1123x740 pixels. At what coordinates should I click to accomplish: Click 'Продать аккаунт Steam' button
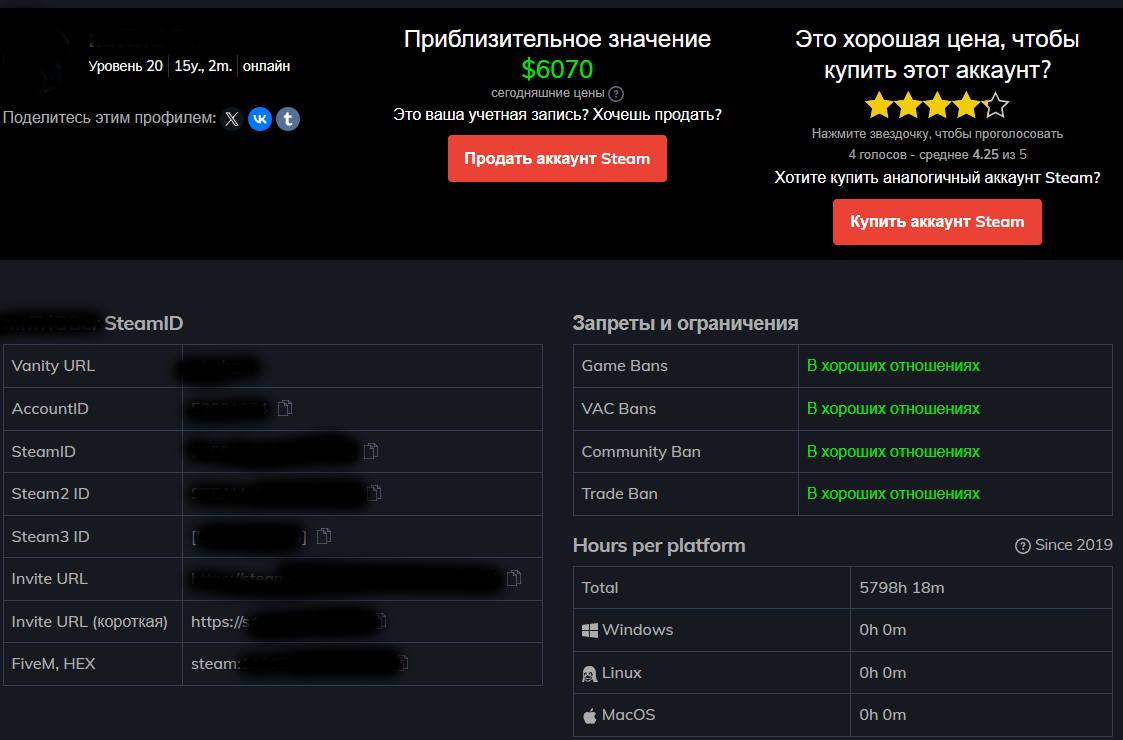pyautogui.click(x=557, y=158)
